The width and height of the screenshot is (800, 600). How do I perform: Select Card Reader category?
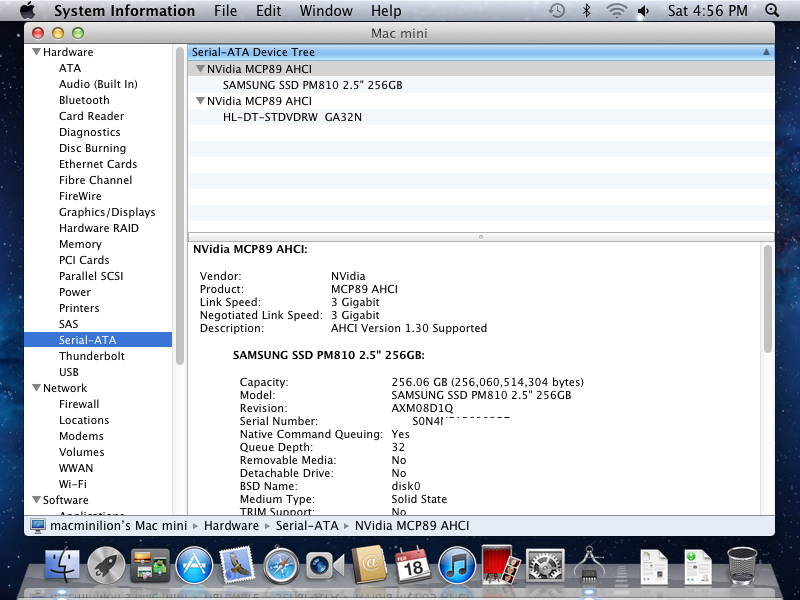point(91,116)
